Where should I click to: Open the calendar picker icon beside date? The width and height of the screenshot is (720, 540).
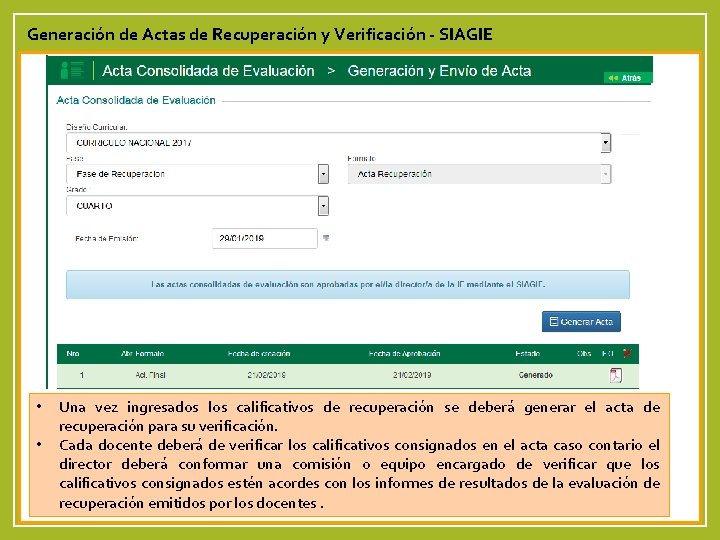pos(326,238)
